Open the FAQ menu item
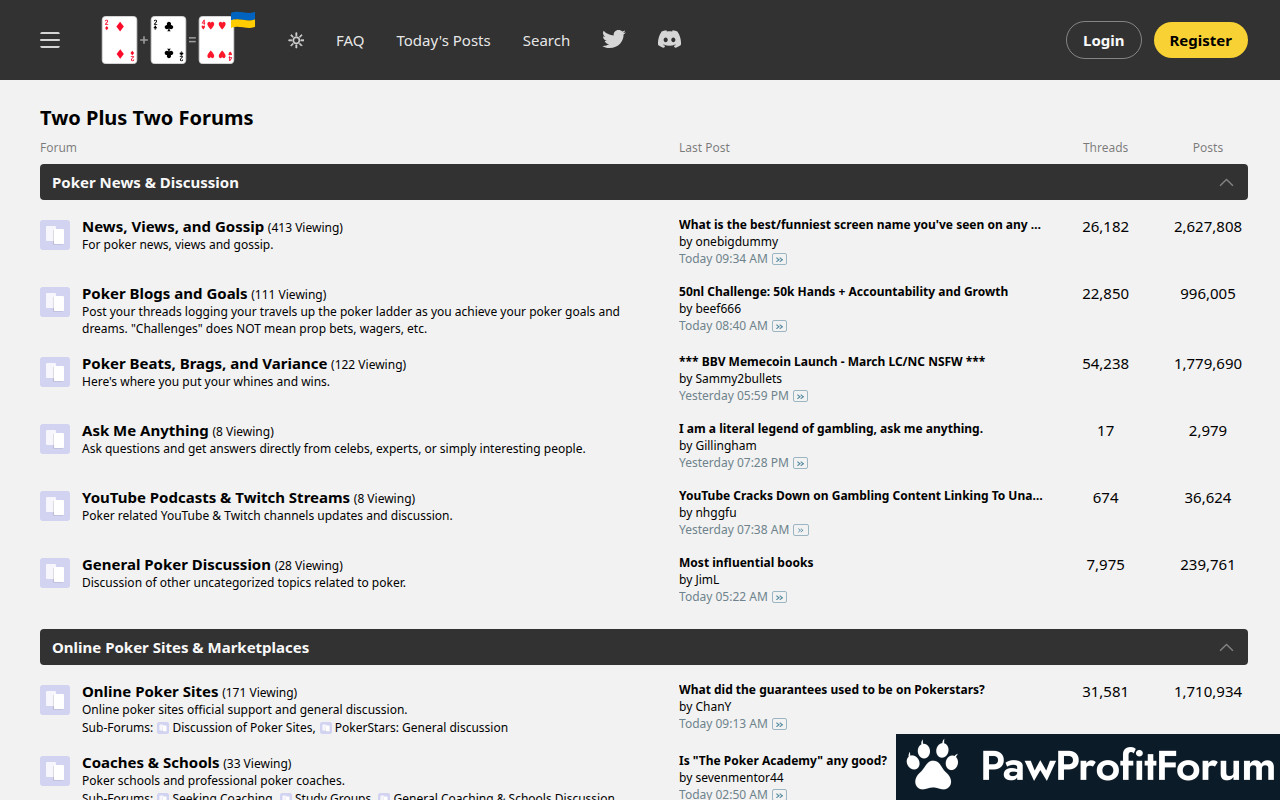 coord(350,40)
